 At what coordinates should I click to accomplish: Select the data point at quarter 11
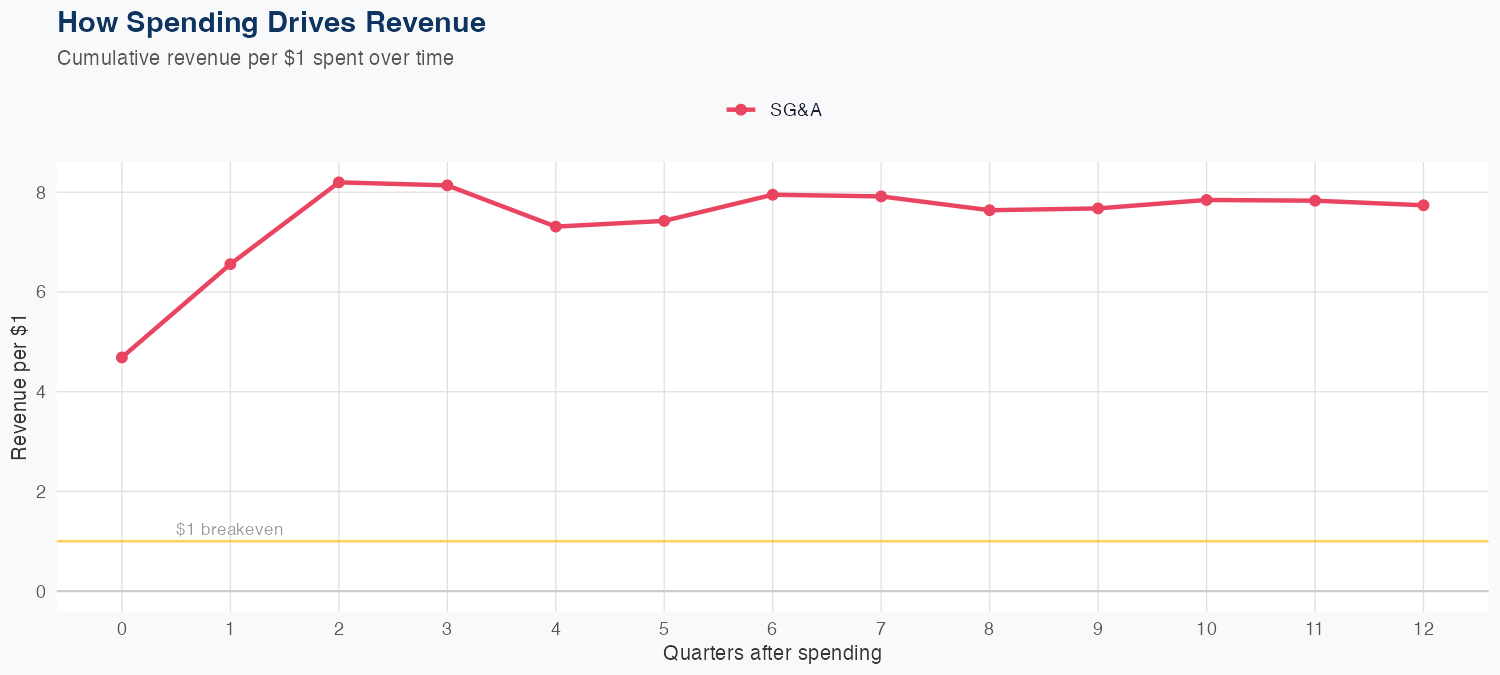[1315, 201]
